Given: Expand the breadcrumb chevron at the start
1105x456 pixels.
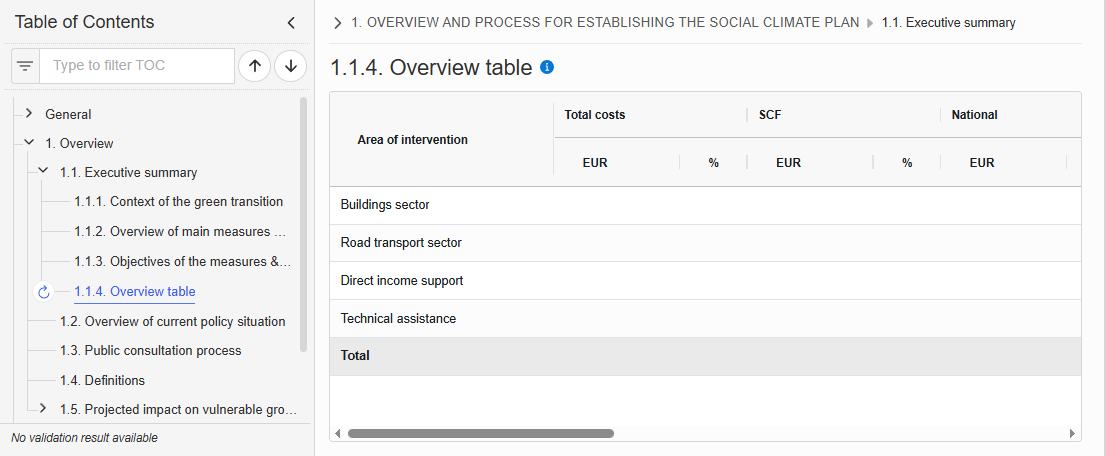Looking at the screenshot, I should pos(338,23).
